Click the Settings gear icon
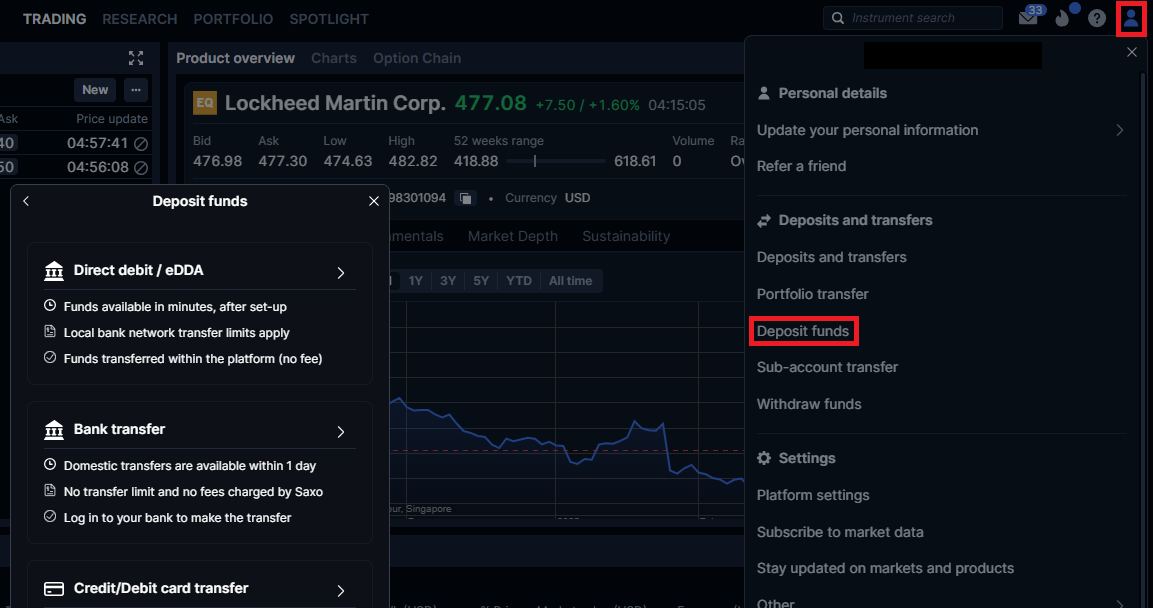 click(x=764, y=458)
